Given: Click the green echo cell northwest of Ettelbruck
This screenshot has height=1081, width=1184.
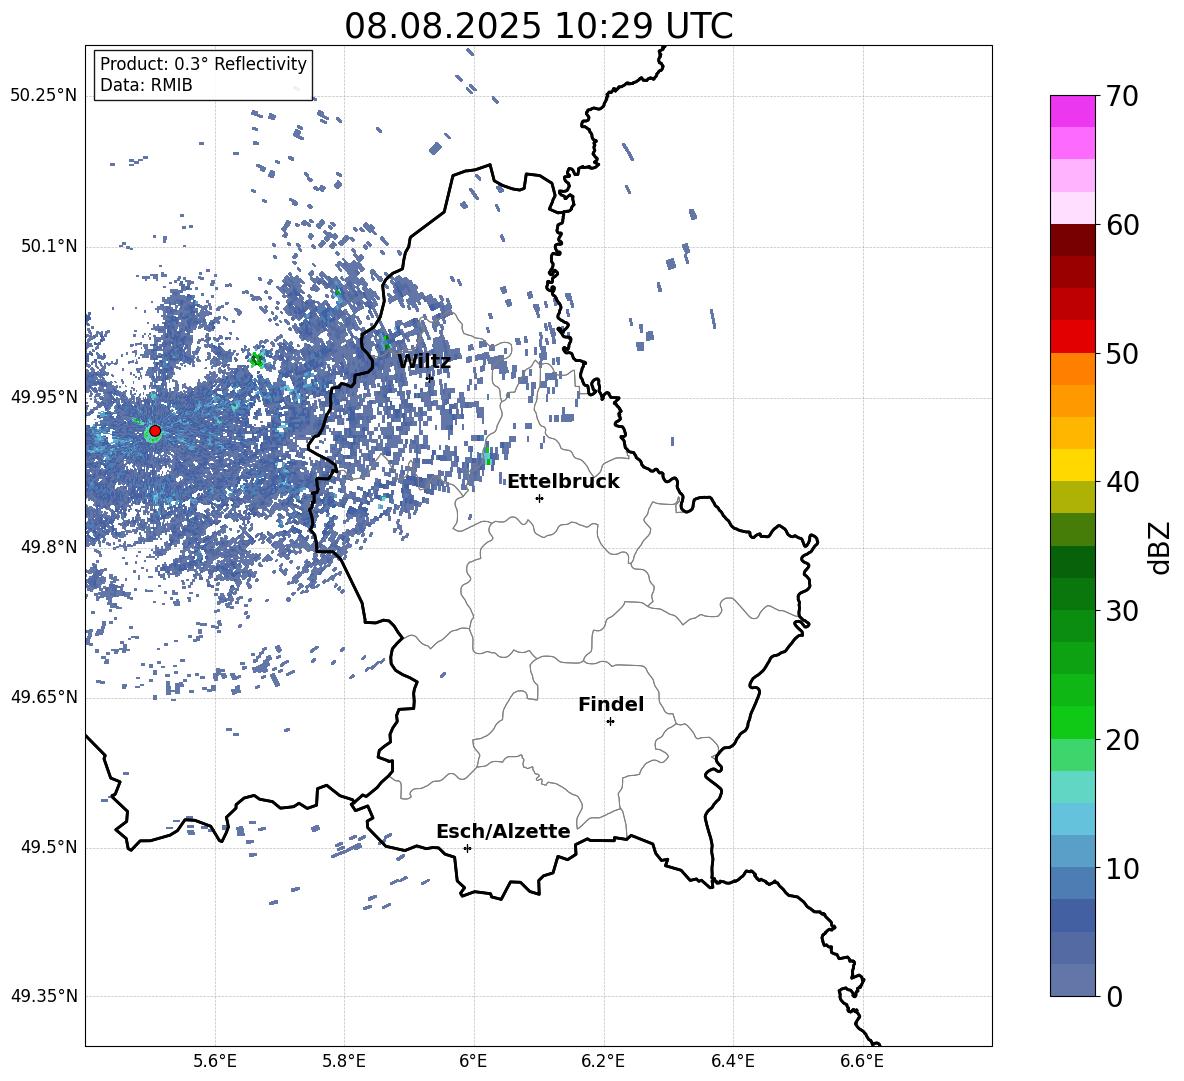Looking at the screenshot, I should tap(487, 454).
